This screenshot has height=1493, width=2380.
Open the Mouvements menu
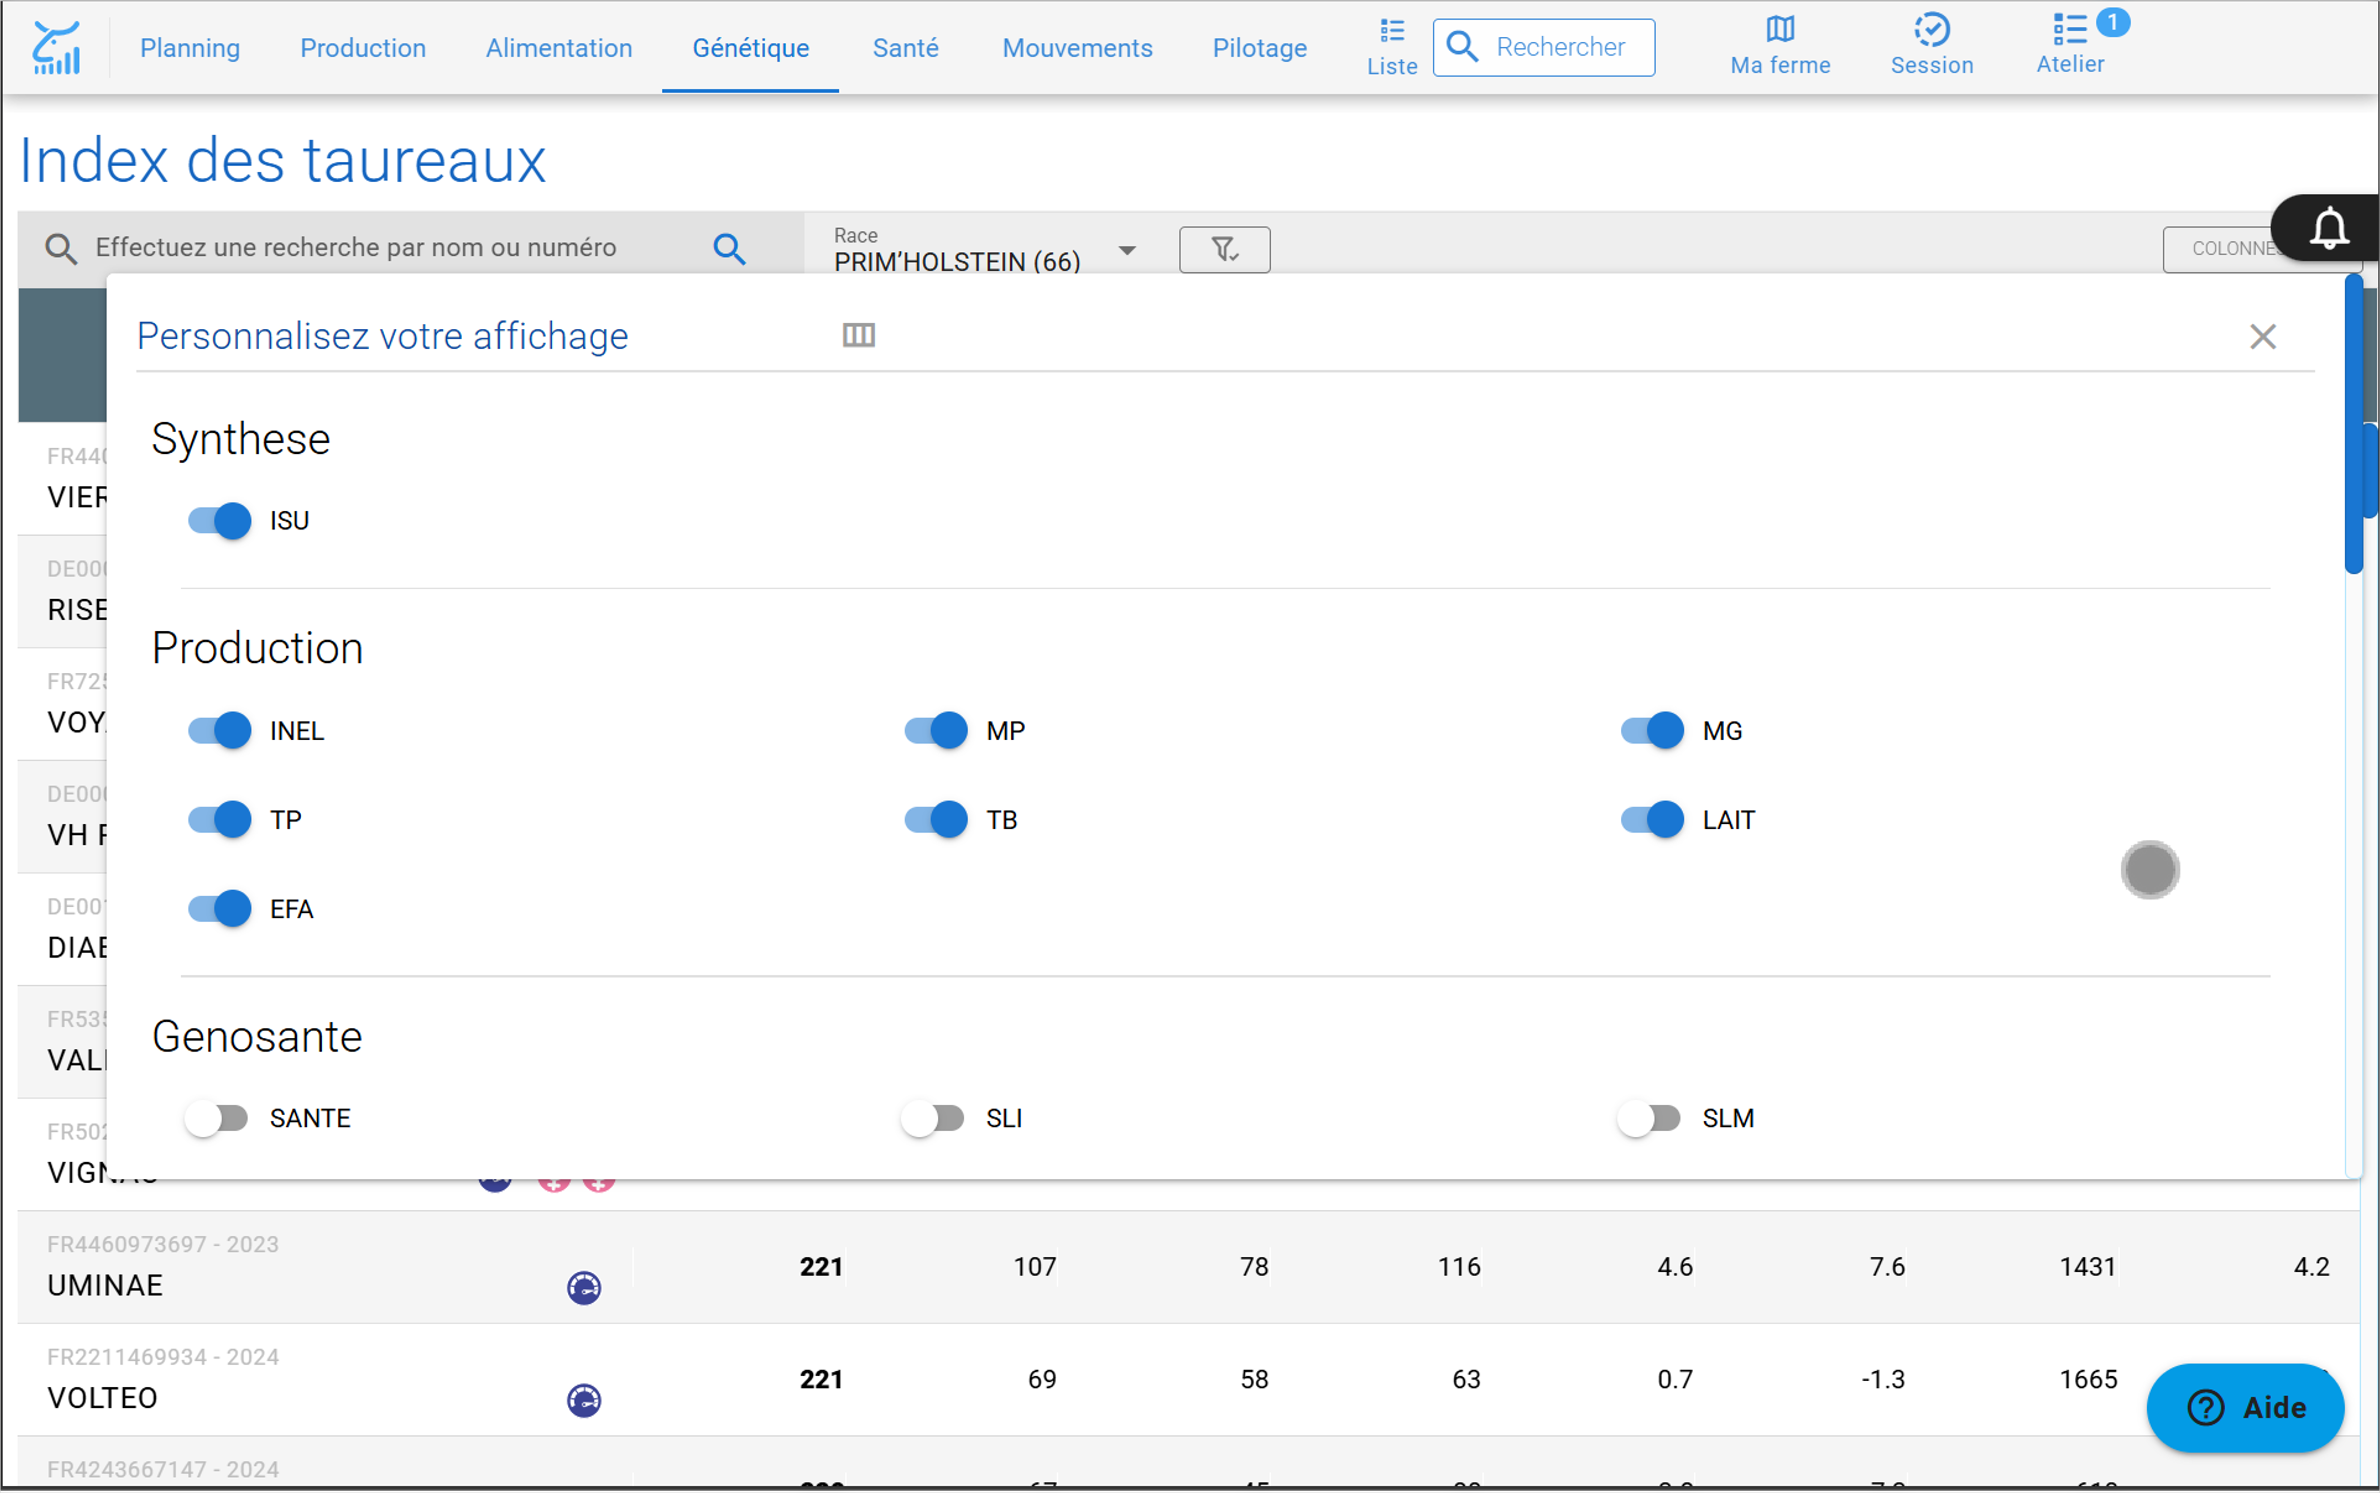pyautogui.click(x=1077, y=48)
